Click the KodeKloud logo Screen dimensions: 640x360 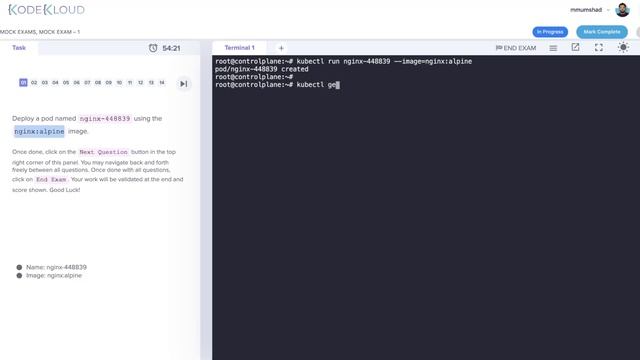(46, 10)
